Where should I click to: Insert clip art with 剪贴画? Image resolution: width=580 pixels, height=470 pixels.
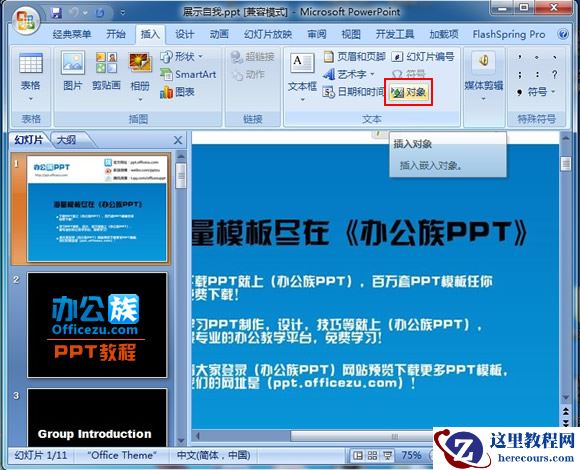click(x=106, y=71)
